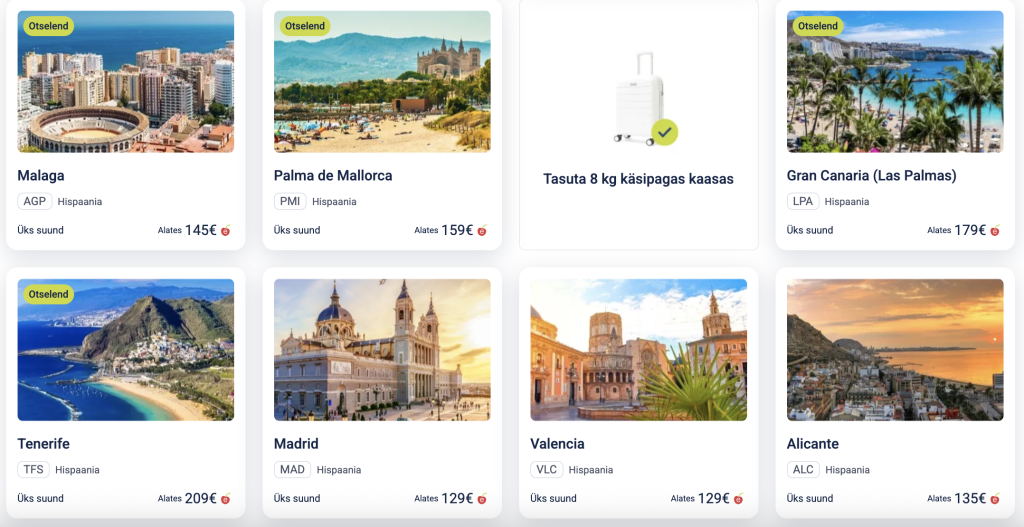Click the Otselend badge on Gran Canaria
The image size is (1024, 527).
pyautogui.click(x=818, y=26)
